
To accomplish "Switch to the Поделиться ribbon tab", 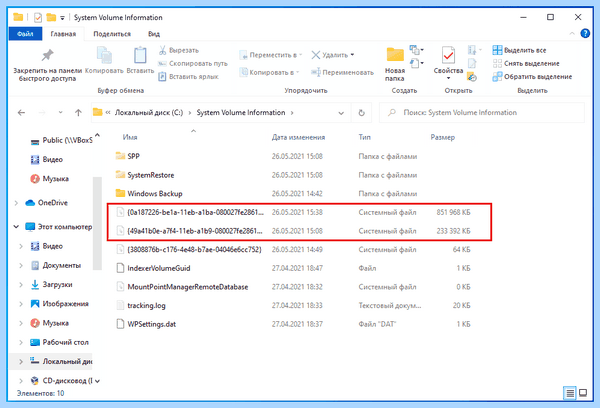I will pos(112,34).
